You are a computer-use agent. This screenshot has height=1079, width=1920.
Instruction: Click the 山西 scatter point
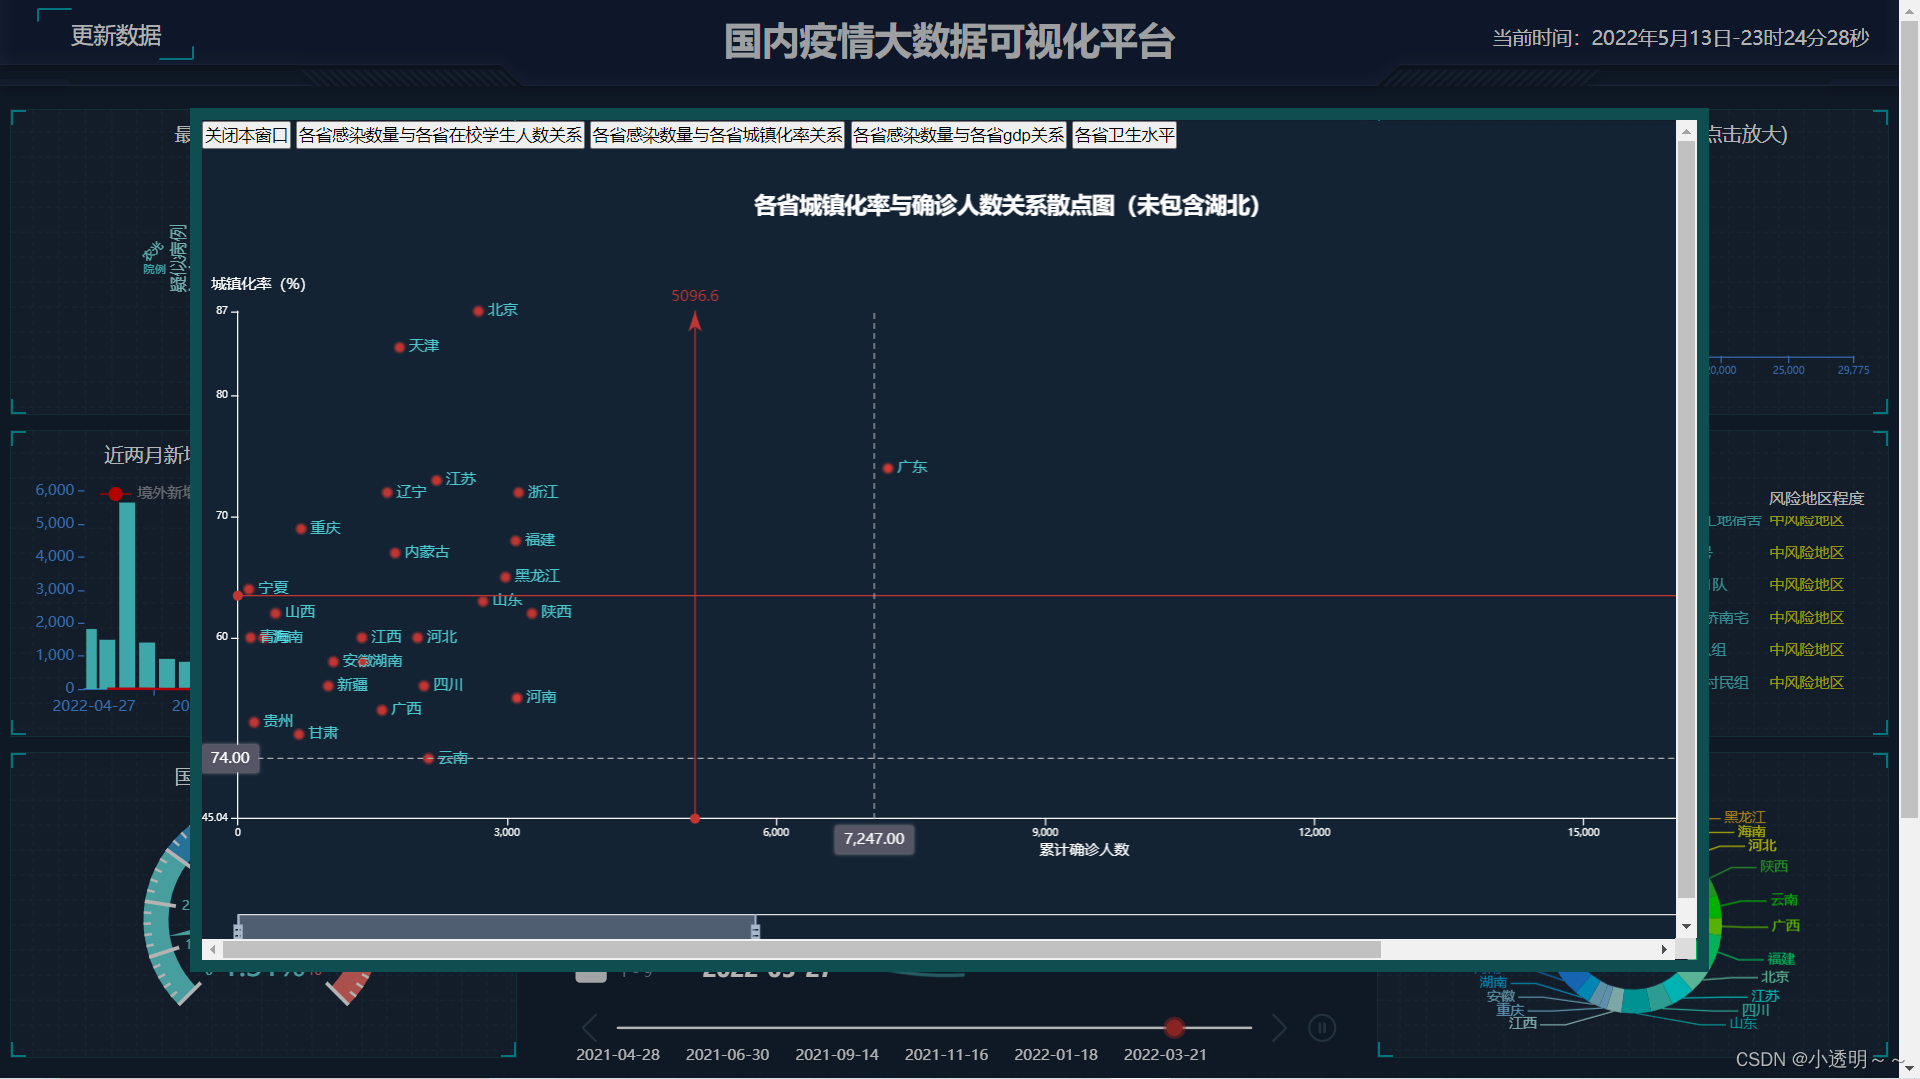(275, 613)
